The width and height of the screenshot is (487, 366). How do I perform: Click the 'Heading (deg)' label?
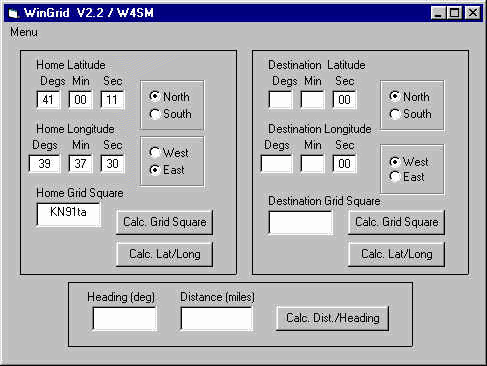[x=121, y=297]
